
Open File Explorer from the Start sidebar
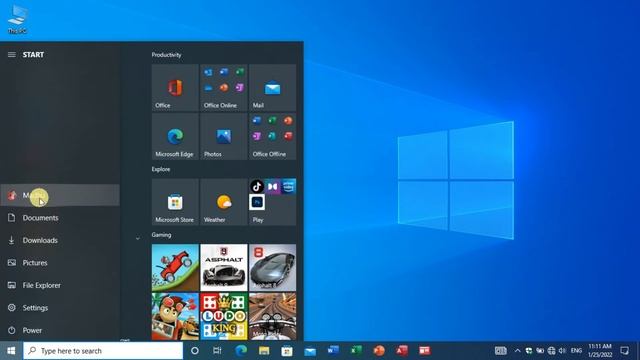tap(60, 285)
